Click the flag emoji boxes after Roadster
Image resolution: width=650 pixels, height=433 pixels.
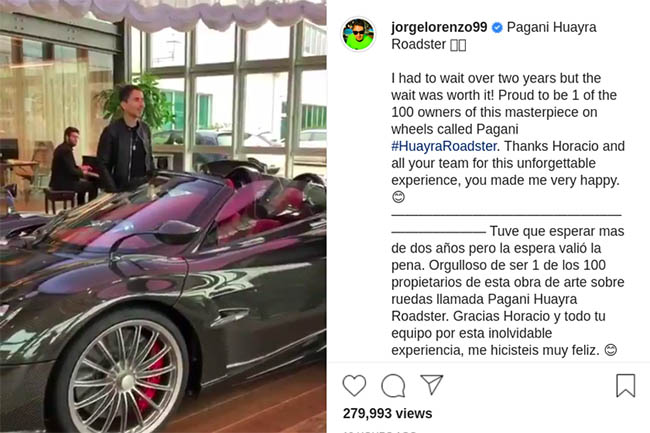458,45
